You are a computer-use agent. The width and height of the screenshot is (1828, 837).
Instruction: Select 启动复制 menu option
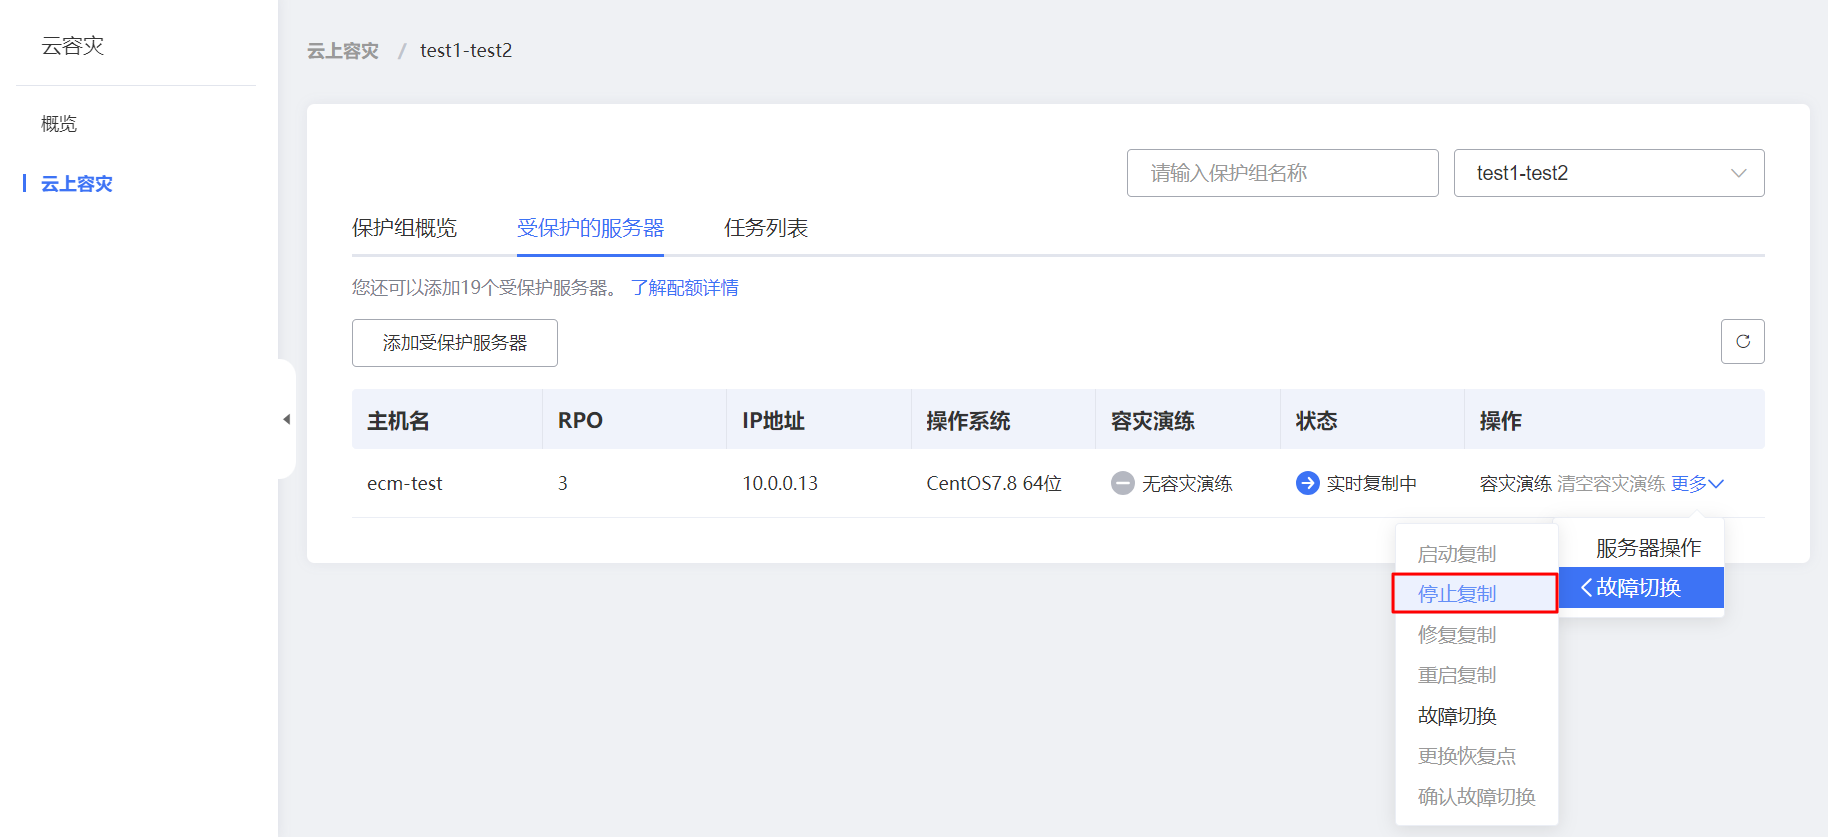pos(1457,554)
